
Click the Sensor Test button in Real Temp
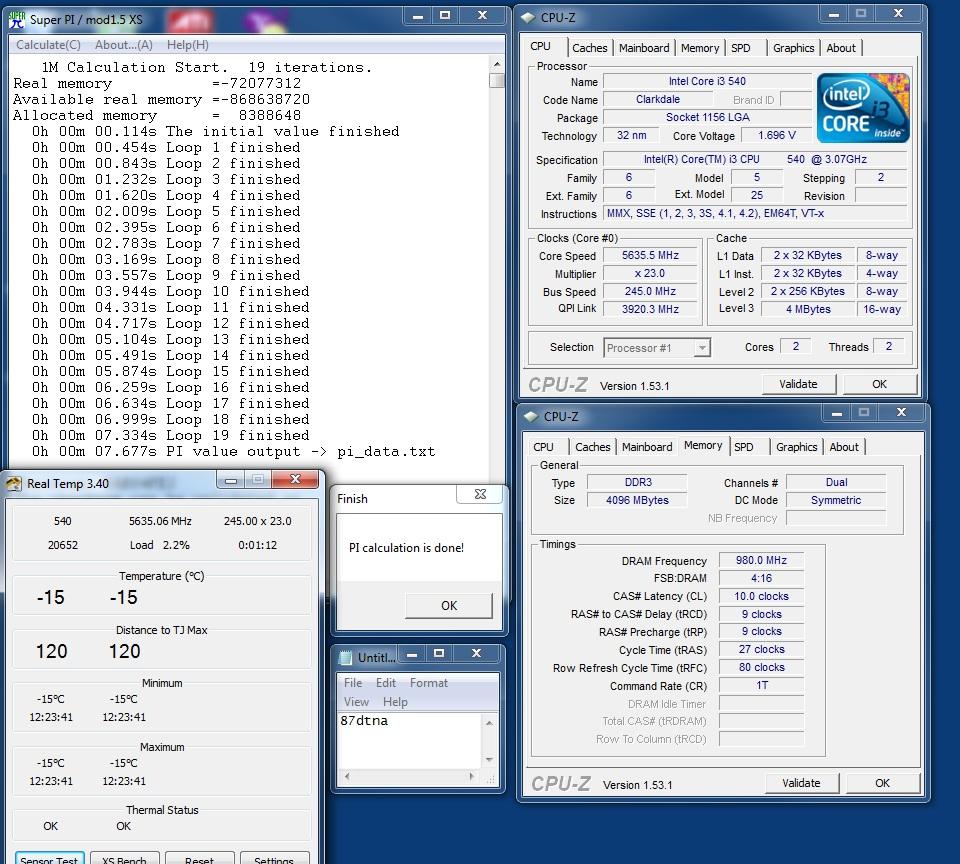coord(49,857)
